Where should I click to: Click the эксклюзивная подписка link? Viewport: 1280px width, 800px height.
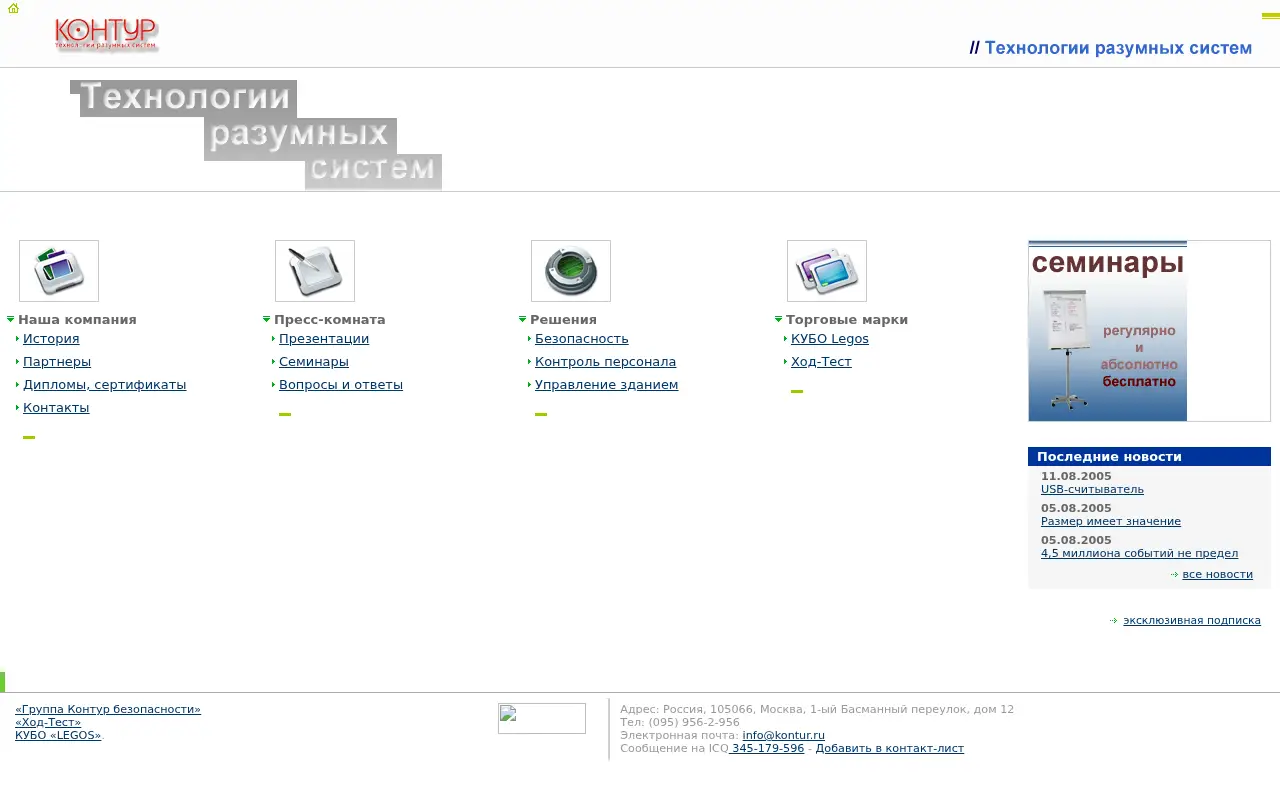point(1192,621)
